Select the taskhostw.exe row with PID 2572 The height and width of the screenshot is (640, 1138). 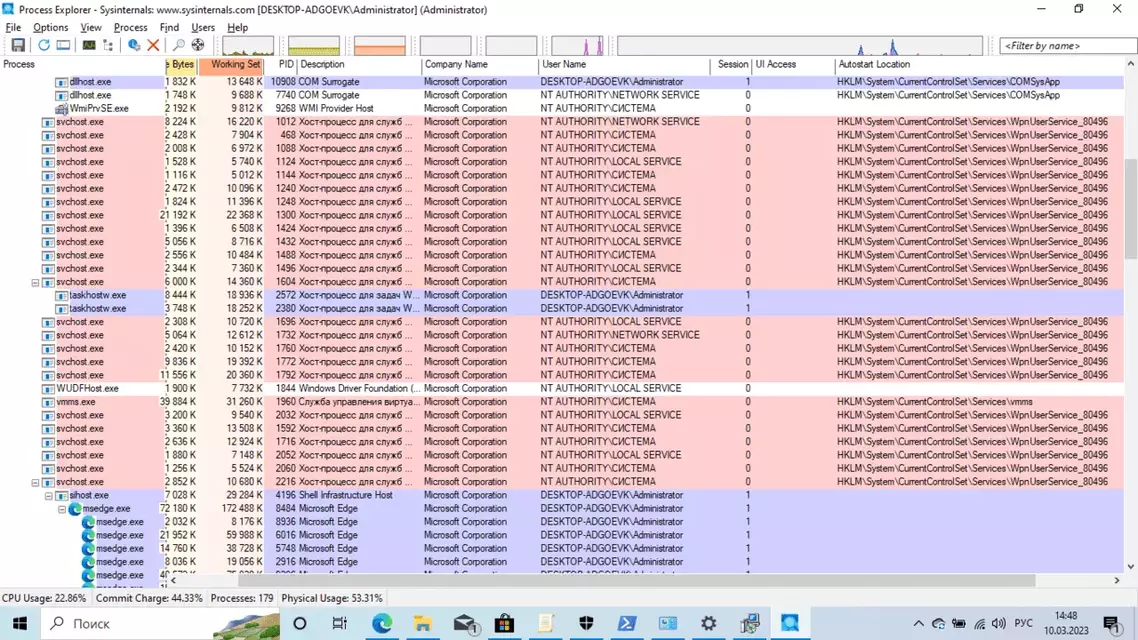point(562,295)
